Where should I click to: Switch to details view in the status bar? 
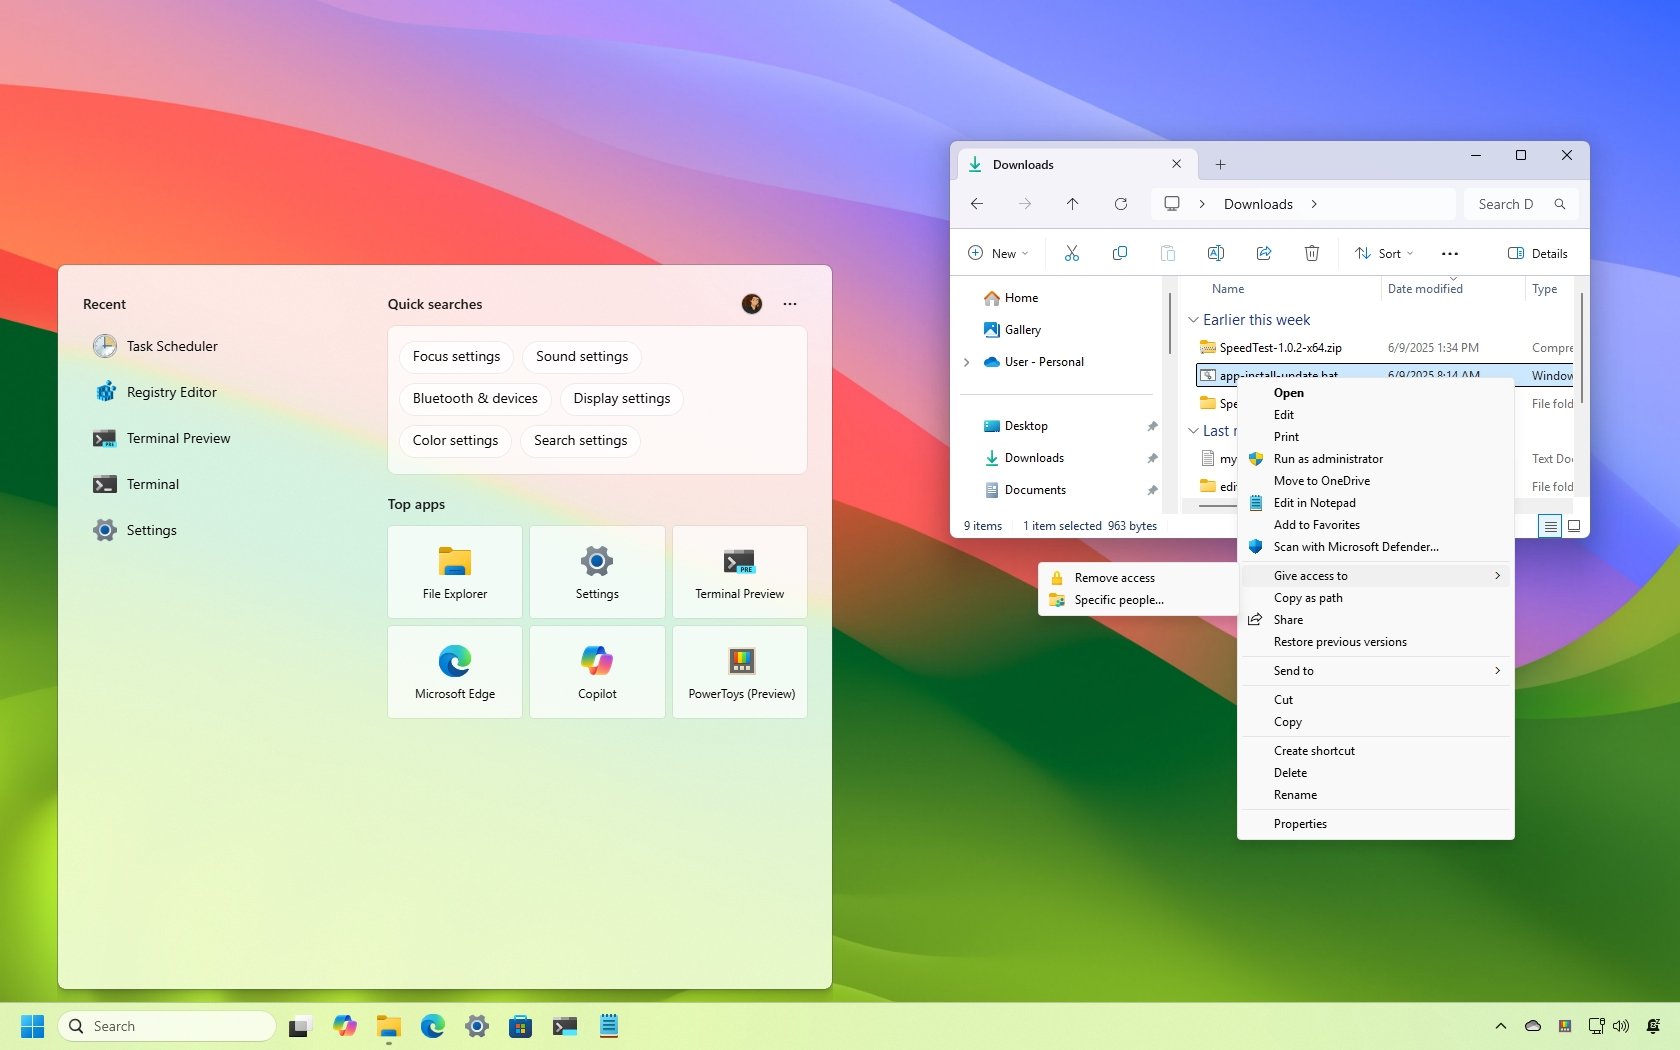(1549, 525)
